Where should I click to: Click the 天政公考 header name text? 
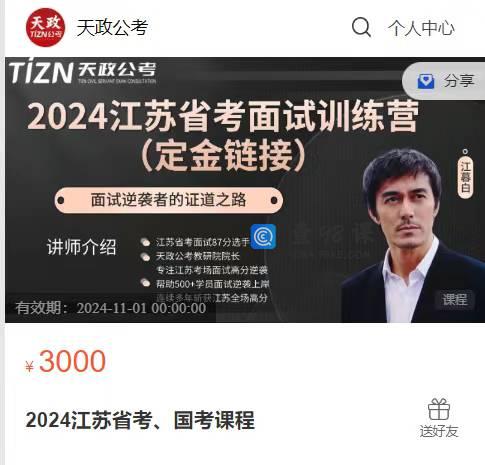tap(112, 27)
